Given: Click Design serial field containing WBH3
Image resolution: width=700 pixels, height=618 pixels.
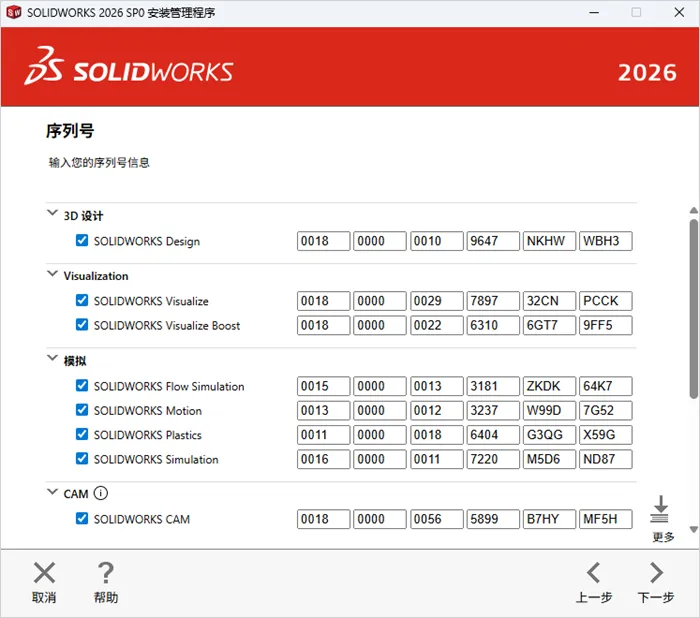Looking at the screenshot, I should 606,241.
